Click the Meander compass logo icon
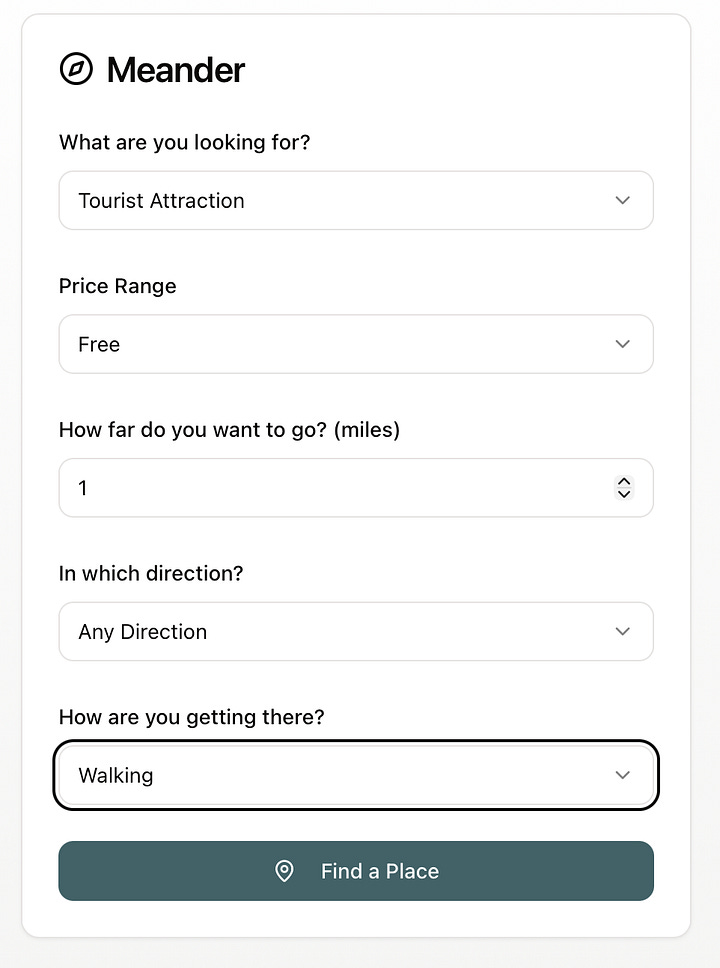This screenshot has height=968, width=720. [x=76, y=69]
